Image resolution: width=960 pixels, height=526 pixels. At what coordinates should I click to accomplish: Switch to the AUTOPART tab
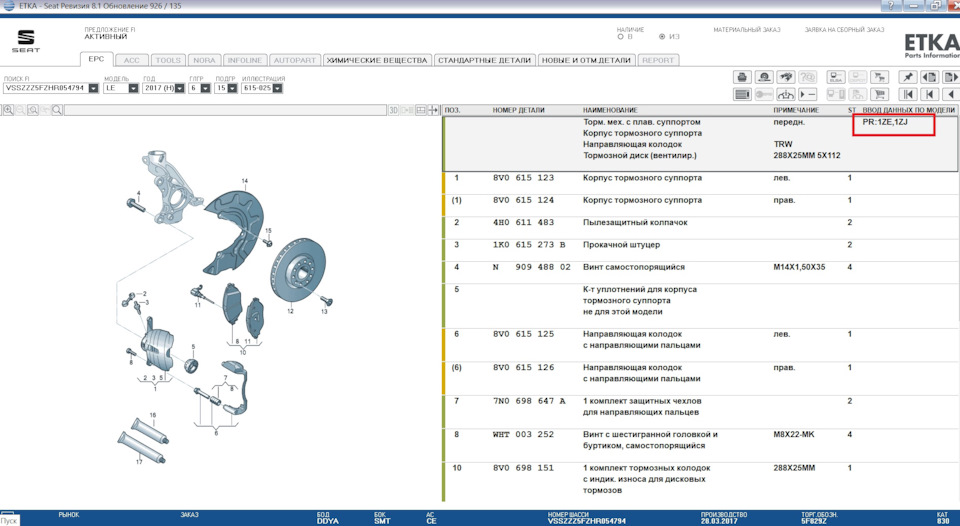[294, 60]
